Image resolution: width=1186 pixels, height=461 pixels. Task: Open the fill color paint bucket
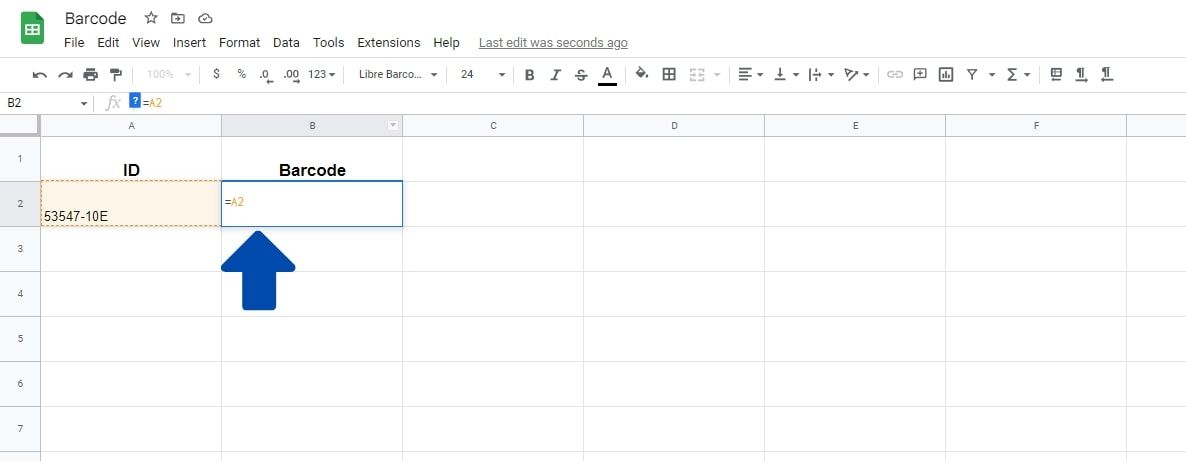(x=642, y=73)
